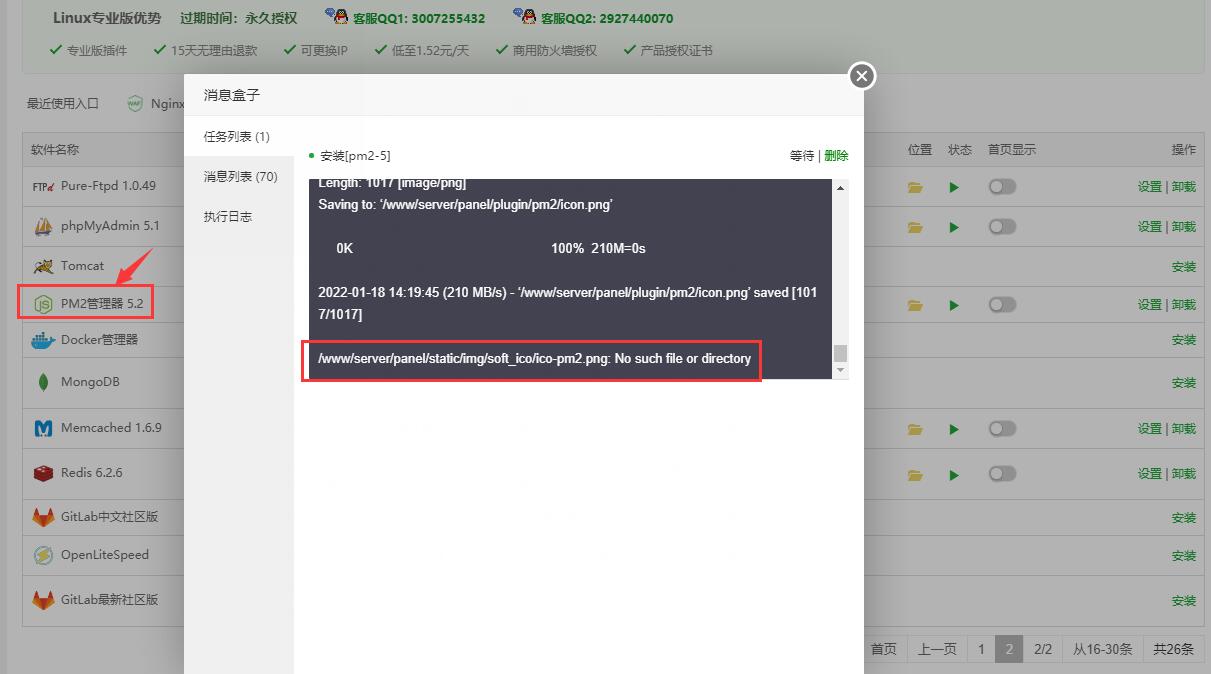1211x674 pixels.
Task: Open Docker管理器 software entry
Action: click(99, 340)
